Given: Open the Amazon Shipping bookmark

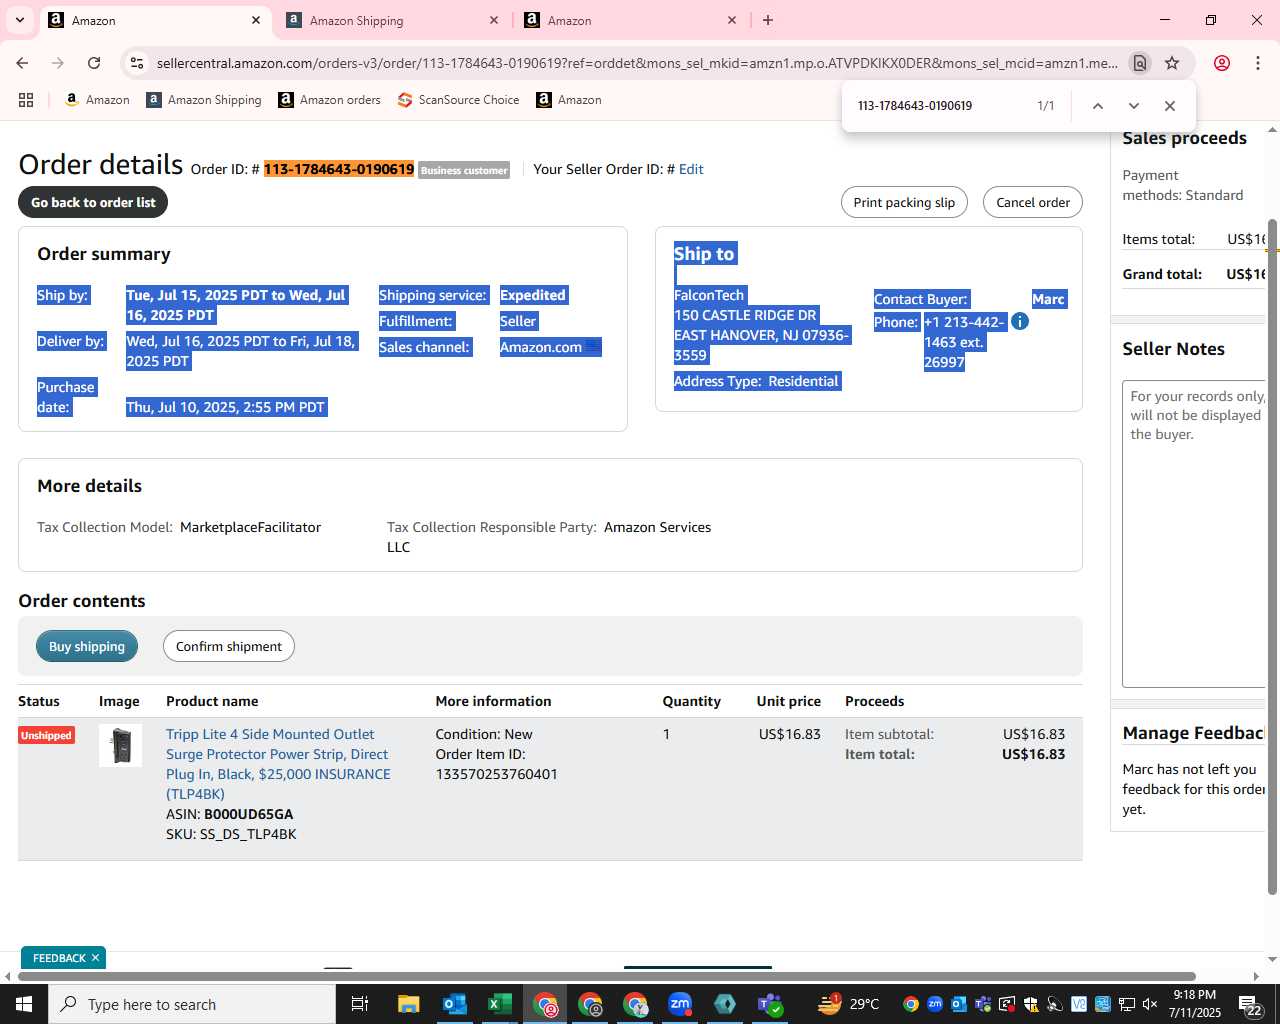Looking at the screenshot, I should pyautogui.click(x=204, y=100).
